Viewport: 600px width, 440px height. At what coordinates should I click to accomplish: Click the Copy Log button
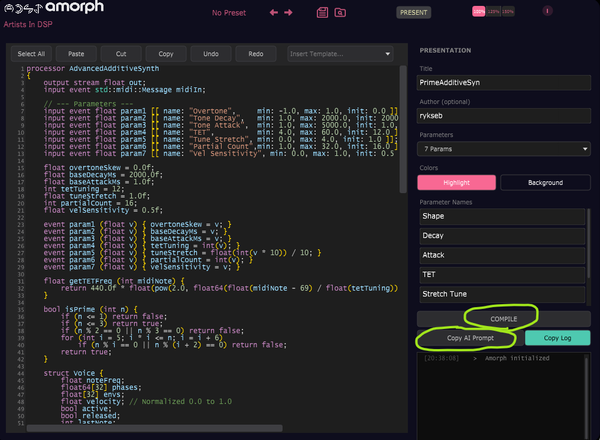click(558, 338)
